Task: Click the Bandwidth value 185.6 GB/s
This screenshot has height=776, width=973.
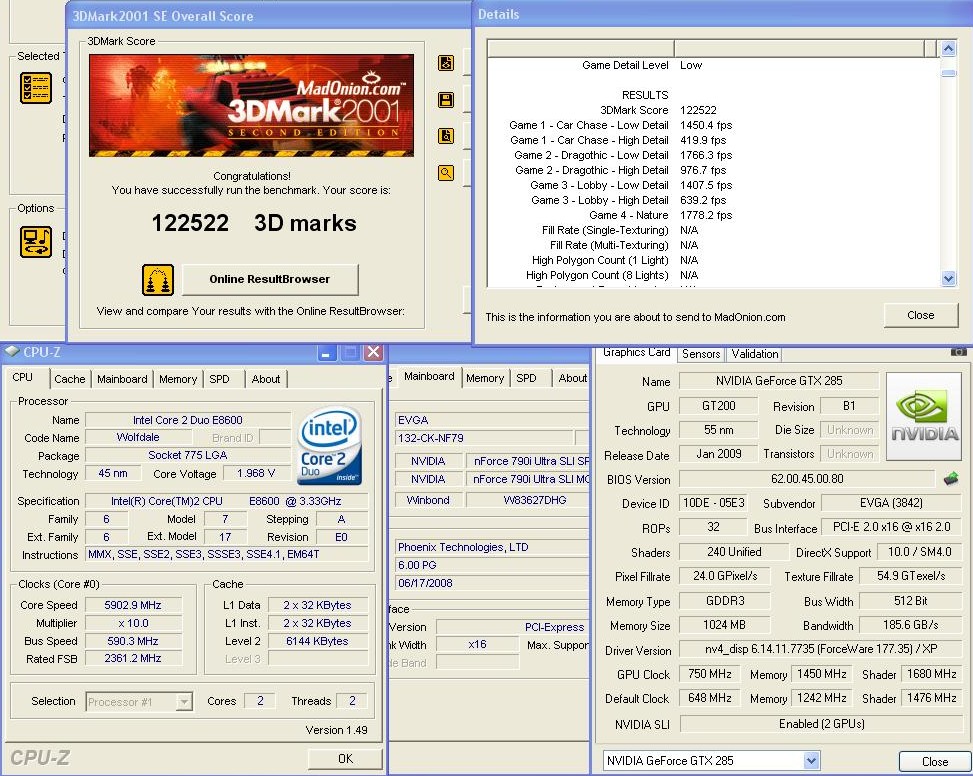Action: click(x=910, y=625)
